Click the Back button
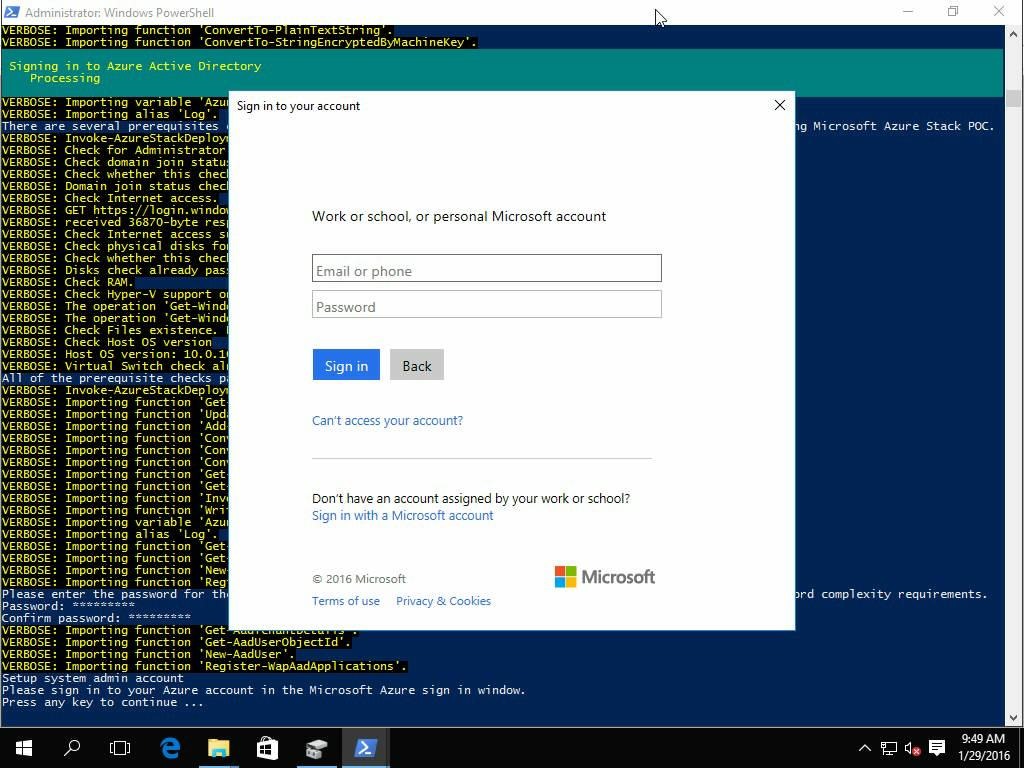Image resolution: width=1024 pixels, height=768 pixels. coord(416,366)
